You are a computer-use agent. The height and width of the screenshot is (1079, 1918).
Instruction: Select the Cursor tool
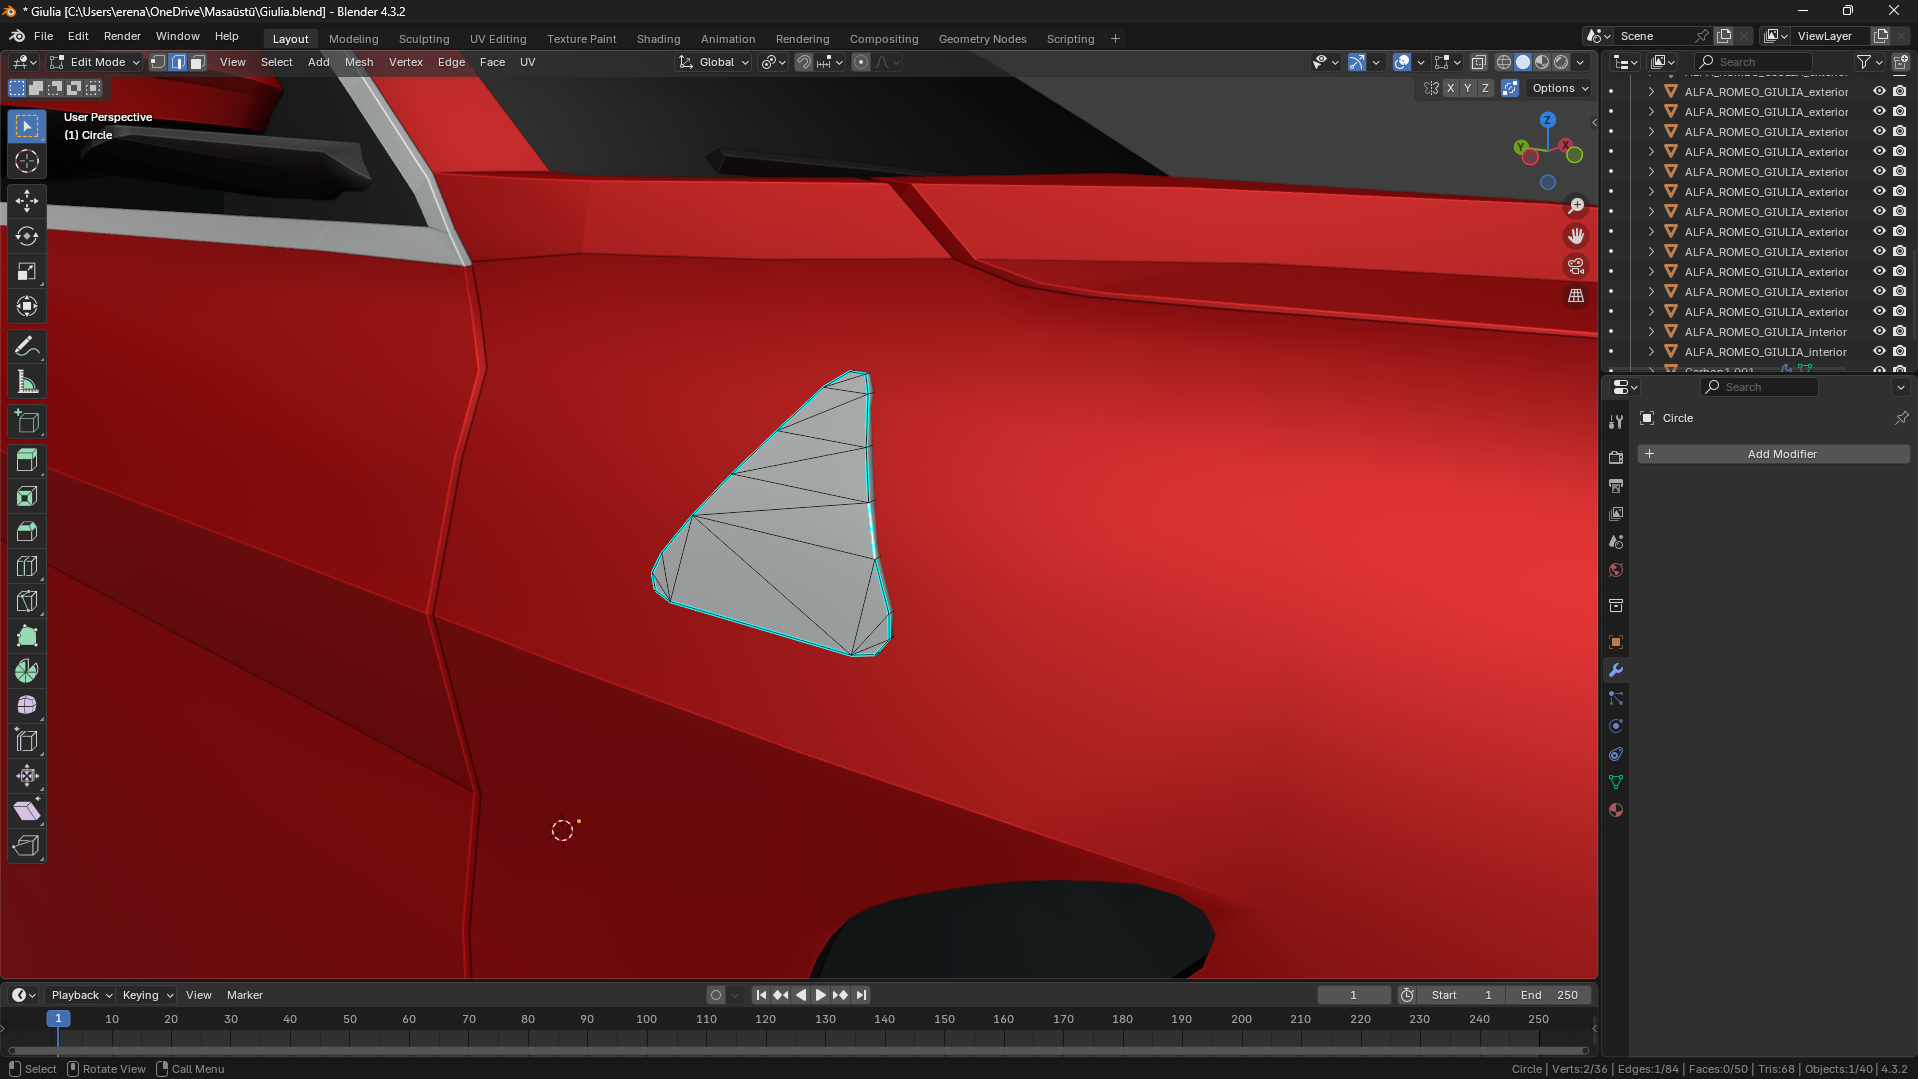[x=27, y=161]
